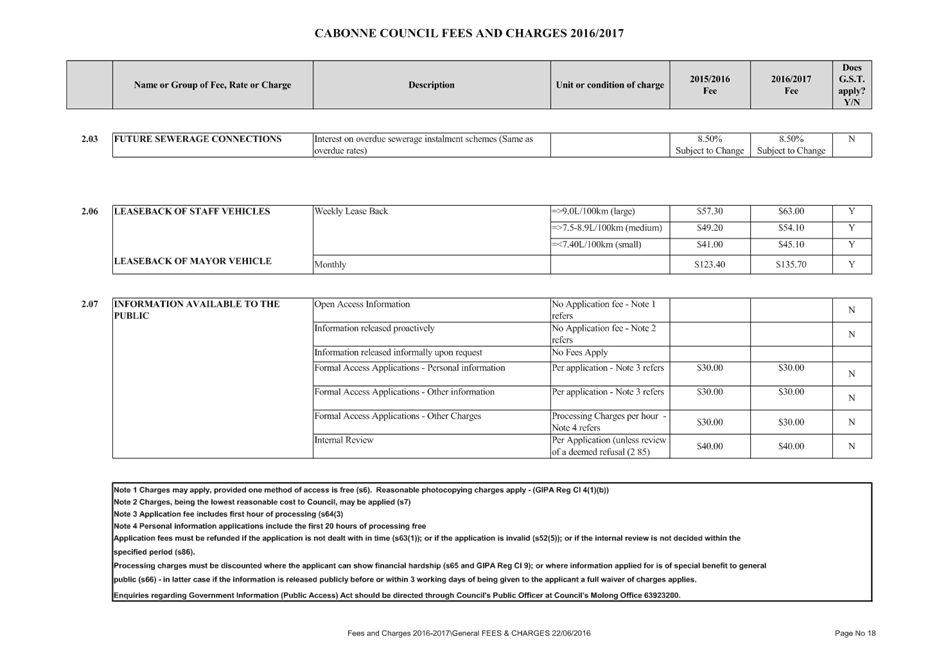The height and width of the screenshot is (664, 939).
Task: Click item number 2.03
Action: (x=89, y=139)
